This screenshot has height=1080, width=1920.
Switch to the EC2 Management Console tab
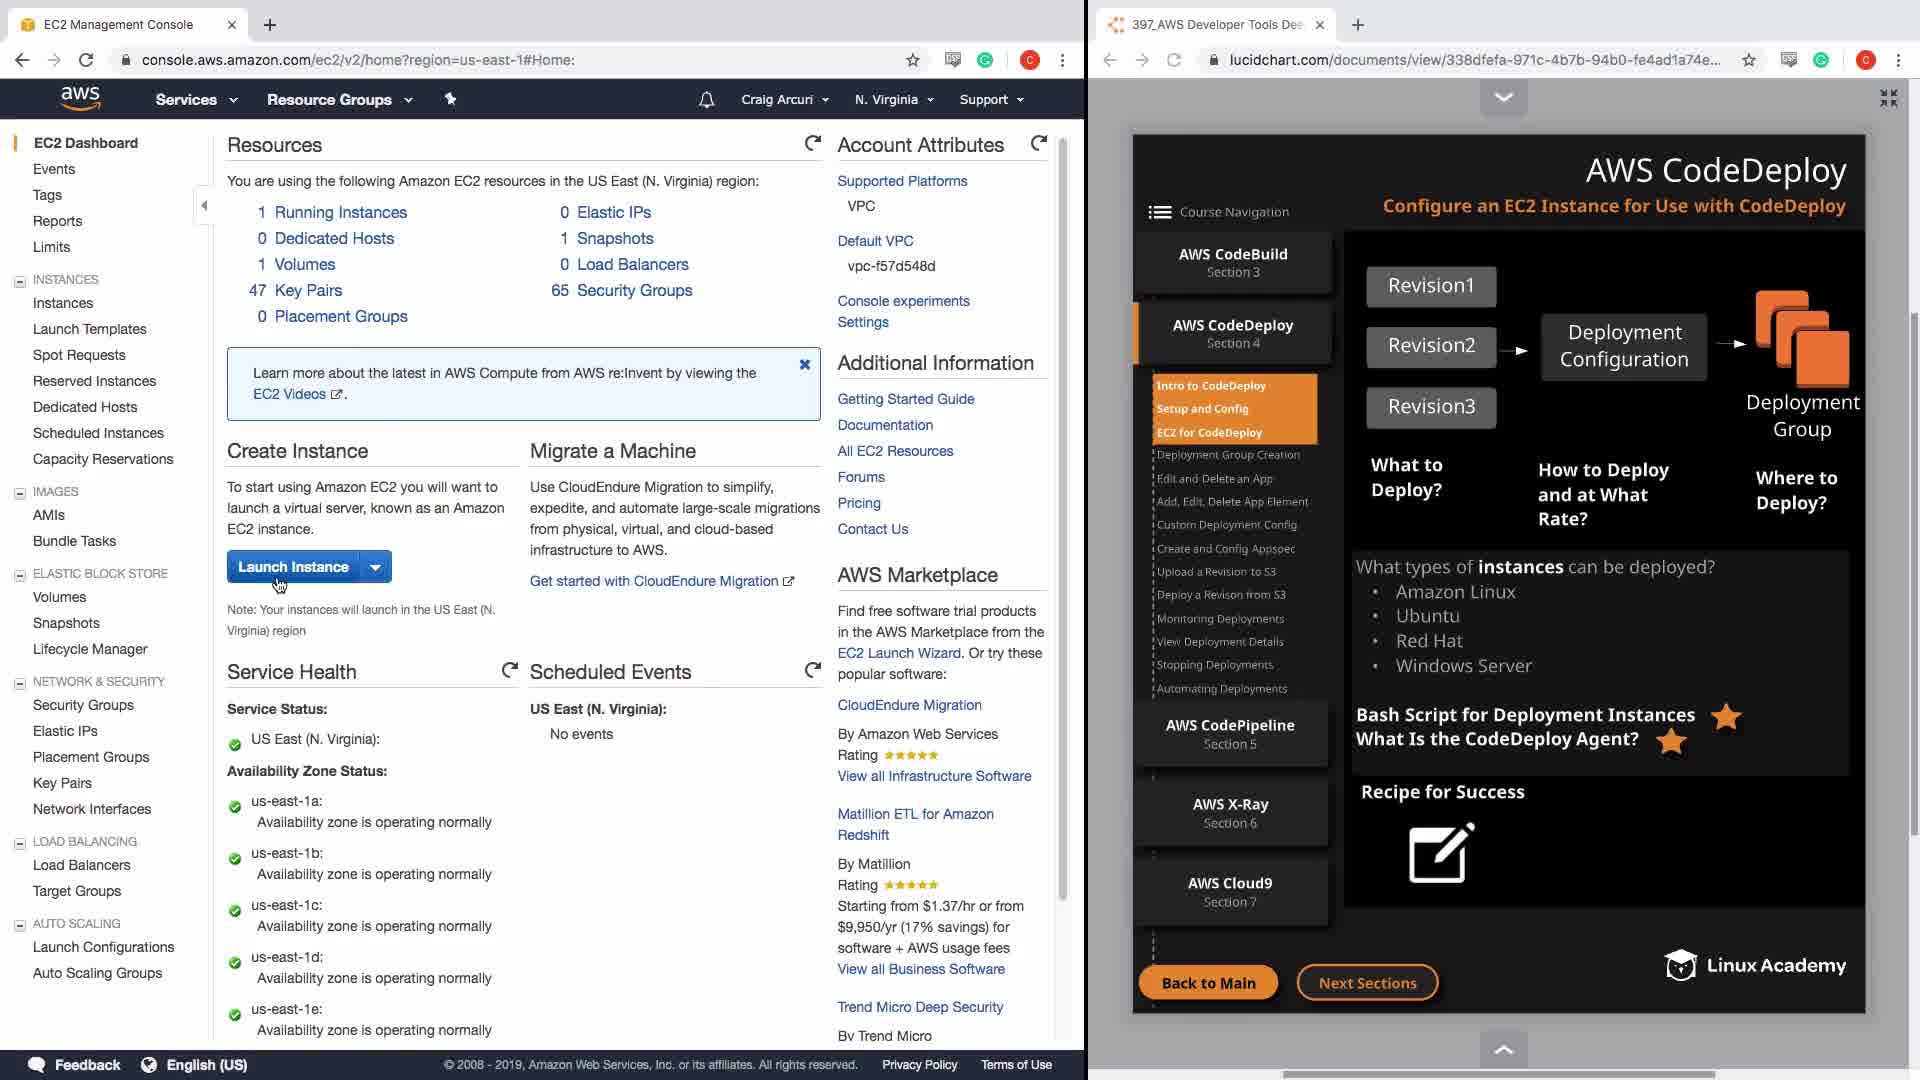pyautogui.click(x=118, y=24)
